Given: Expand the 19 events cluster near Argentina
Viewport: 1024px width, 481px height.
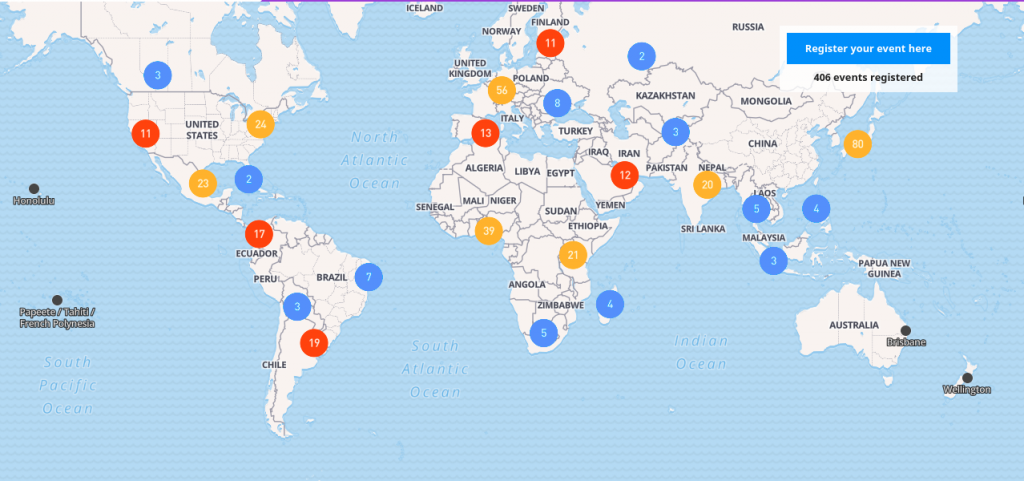Looking at the screenshot, I should click(x=314, y=343).
